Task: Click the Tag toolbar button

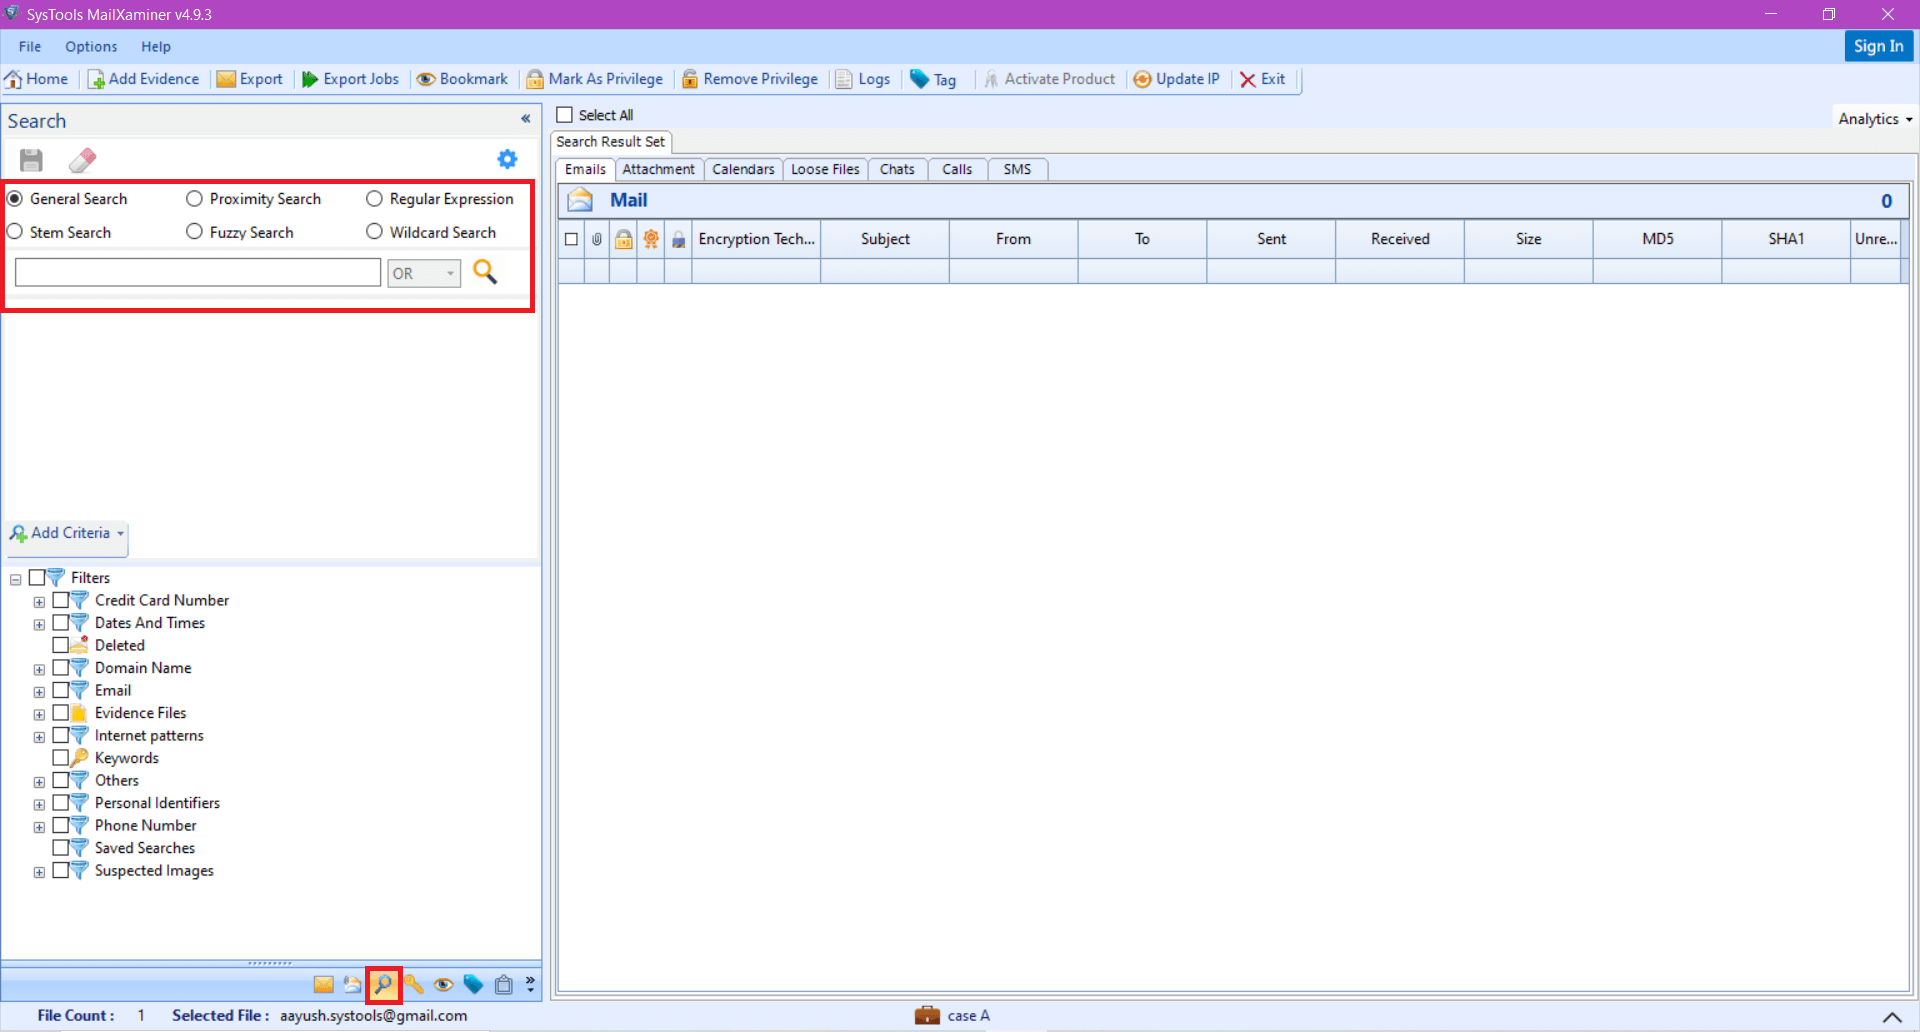Action: click(933, 79)
